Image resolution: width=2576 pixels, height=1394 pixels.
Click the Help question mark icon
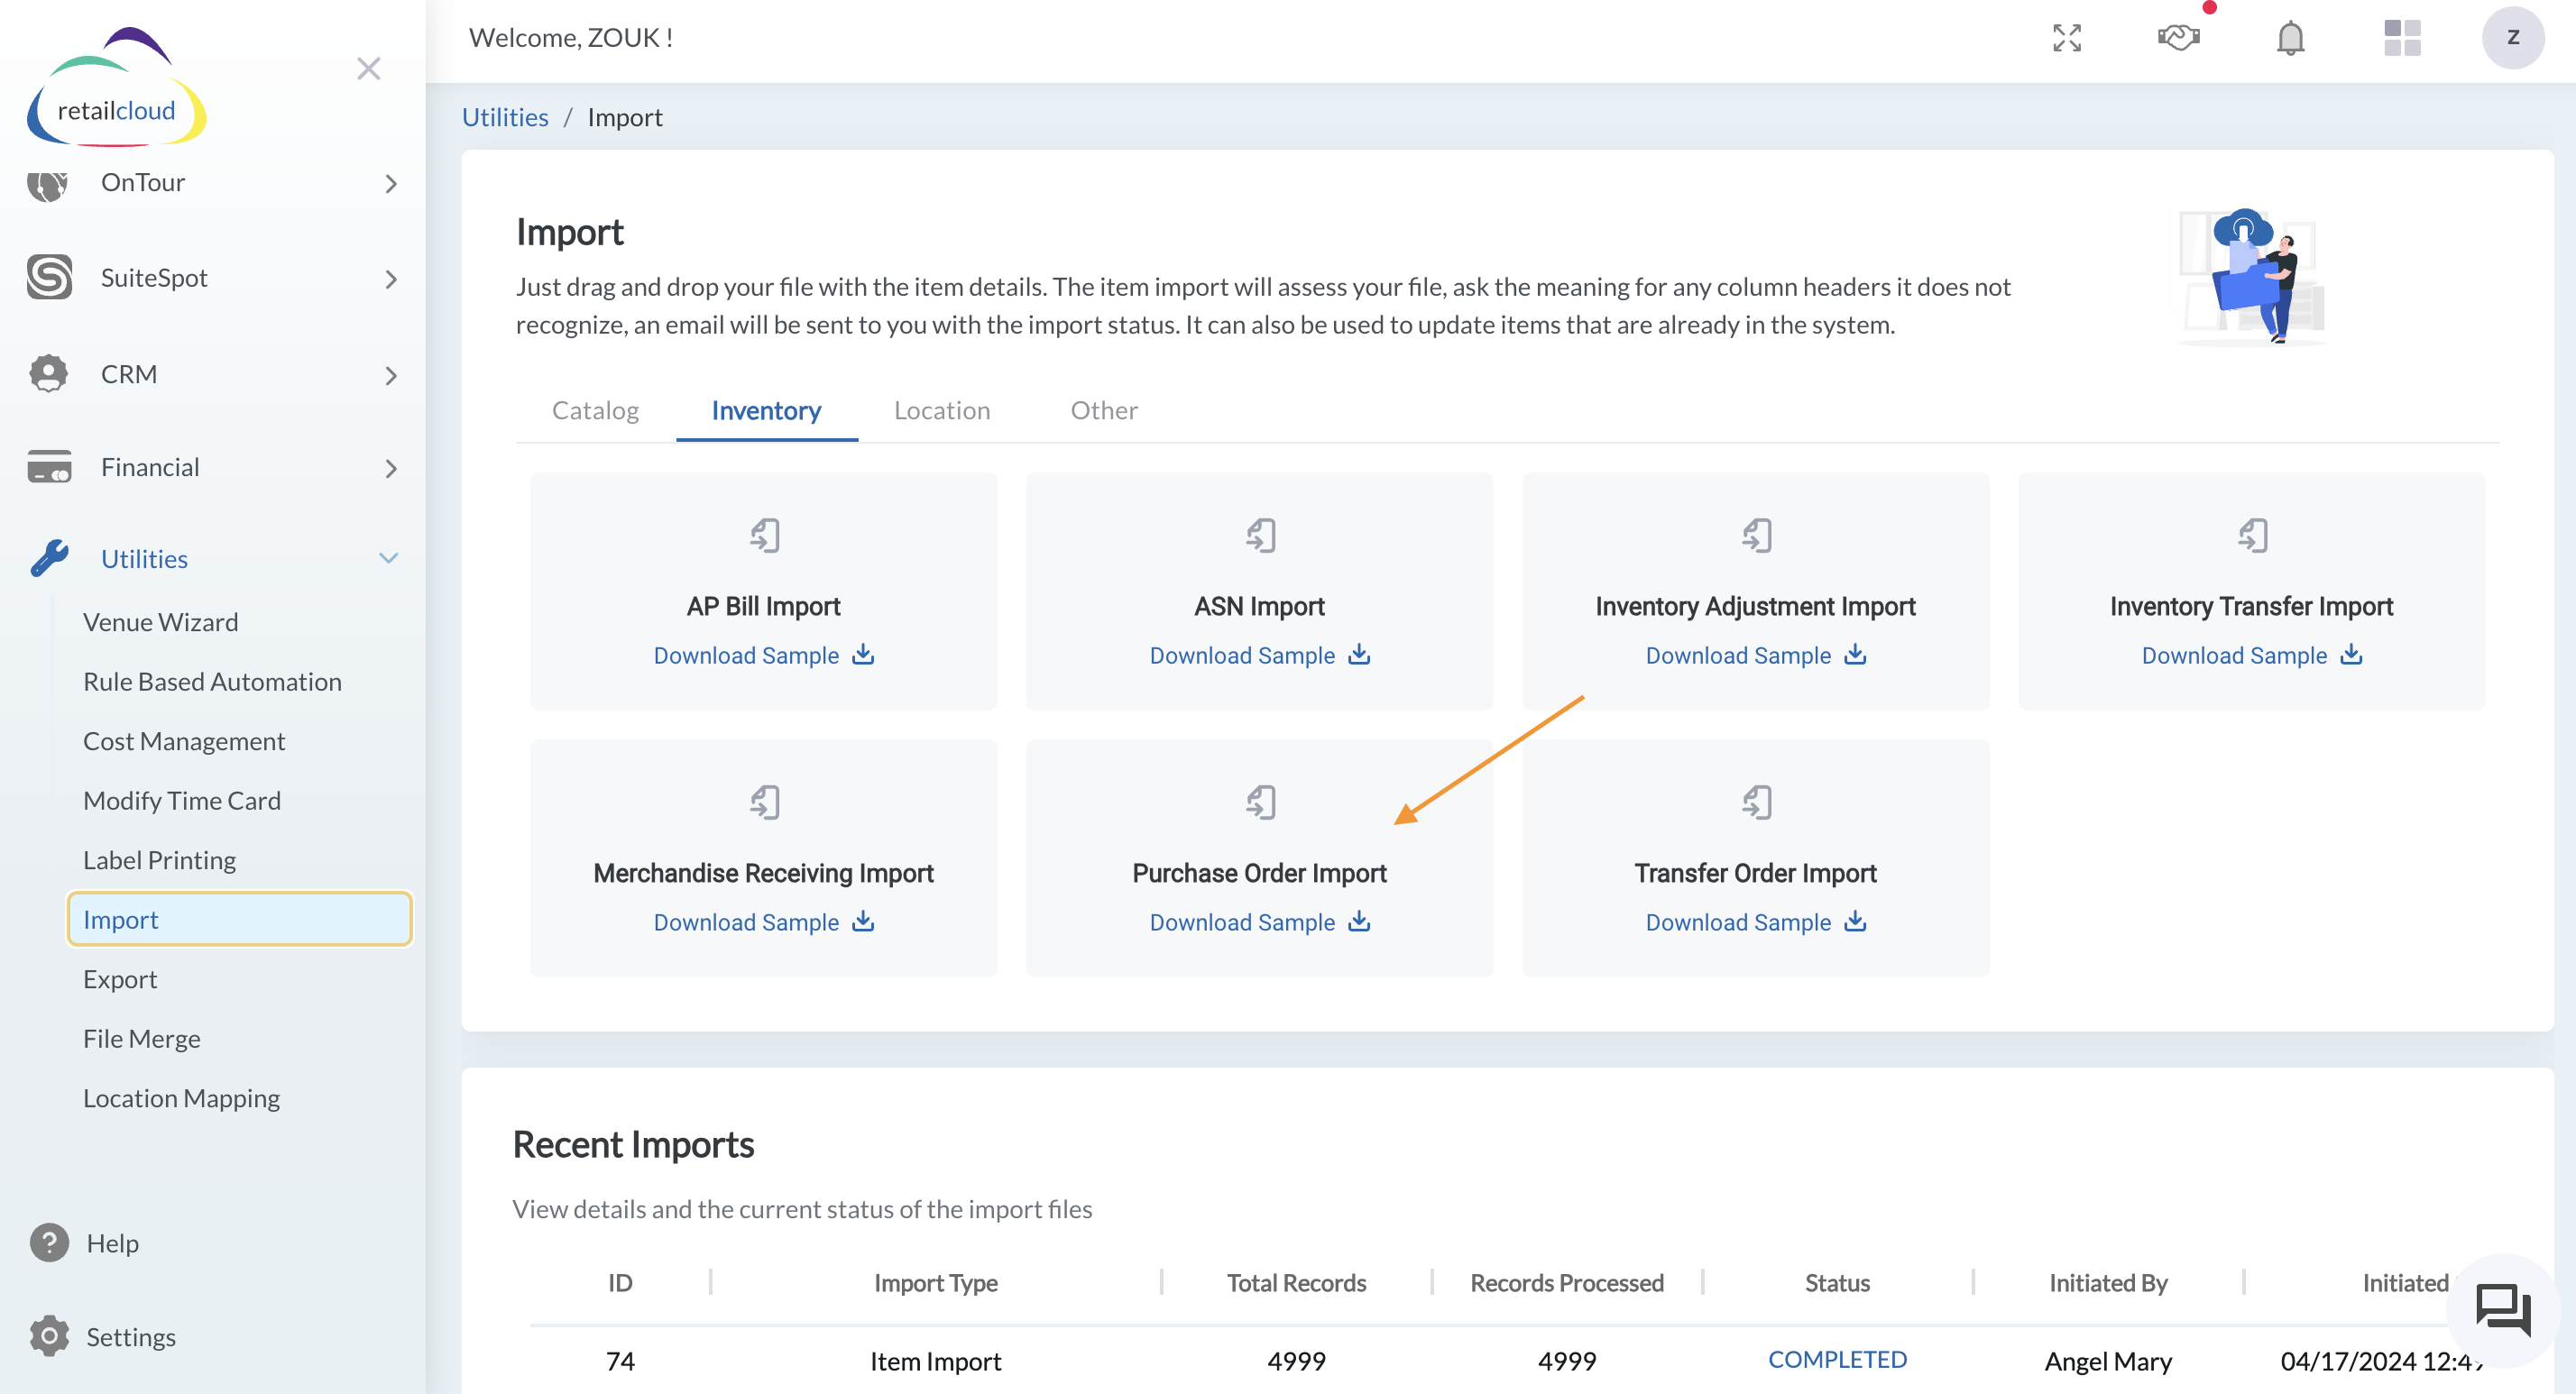pyautogui.click(x=49, y=1242)
